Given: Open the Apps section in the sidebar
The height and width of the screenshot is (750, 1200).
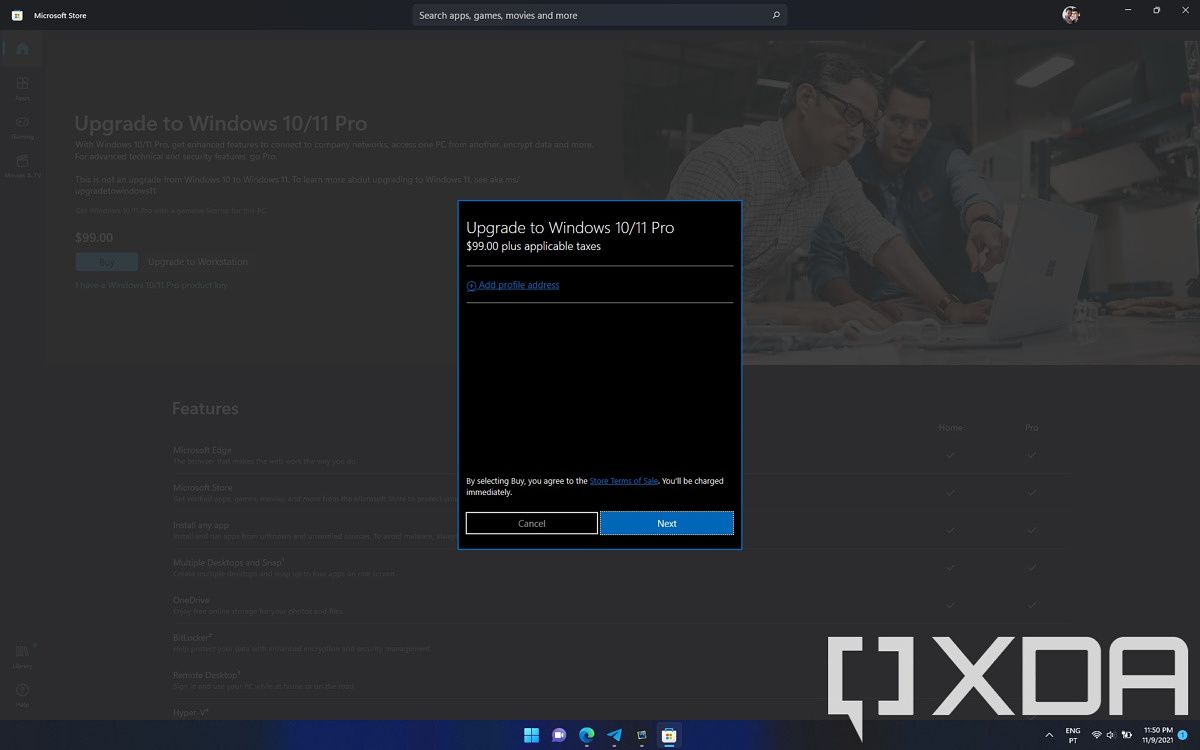Looking at the screenshot, I should point(22,88).
